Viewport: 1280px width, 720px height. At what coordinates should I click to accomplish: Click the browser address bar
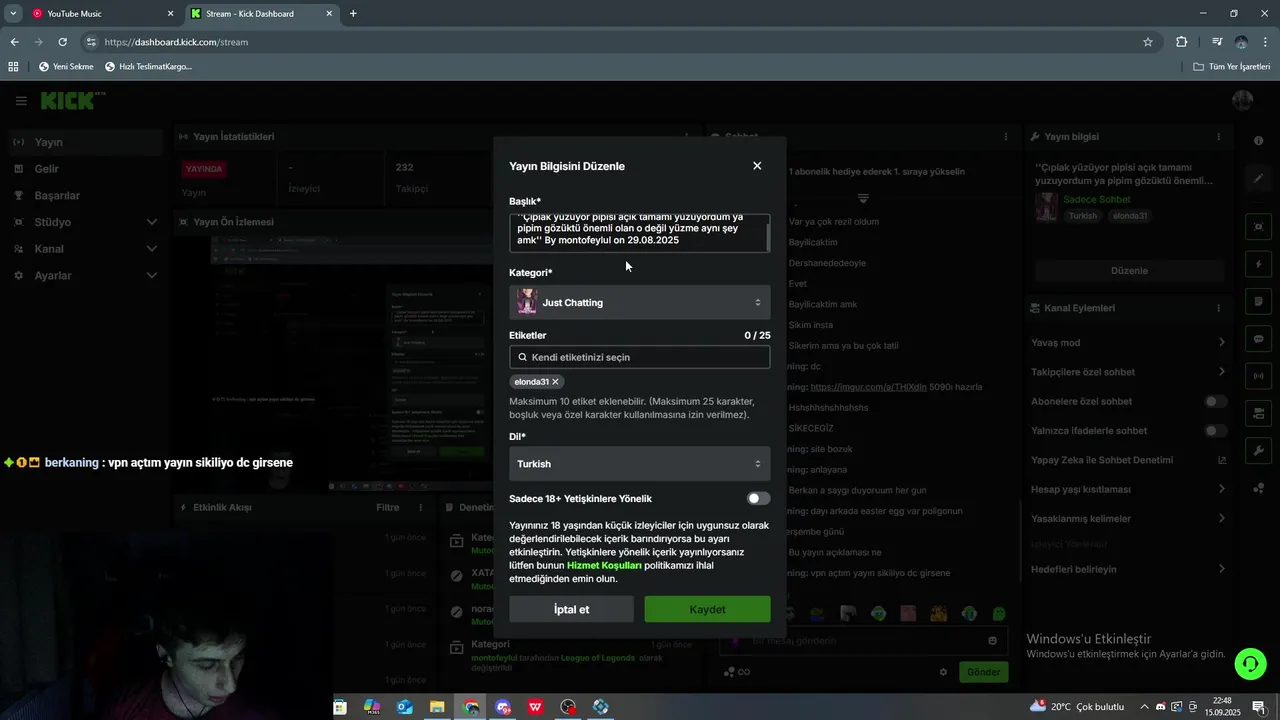point(610,42)
